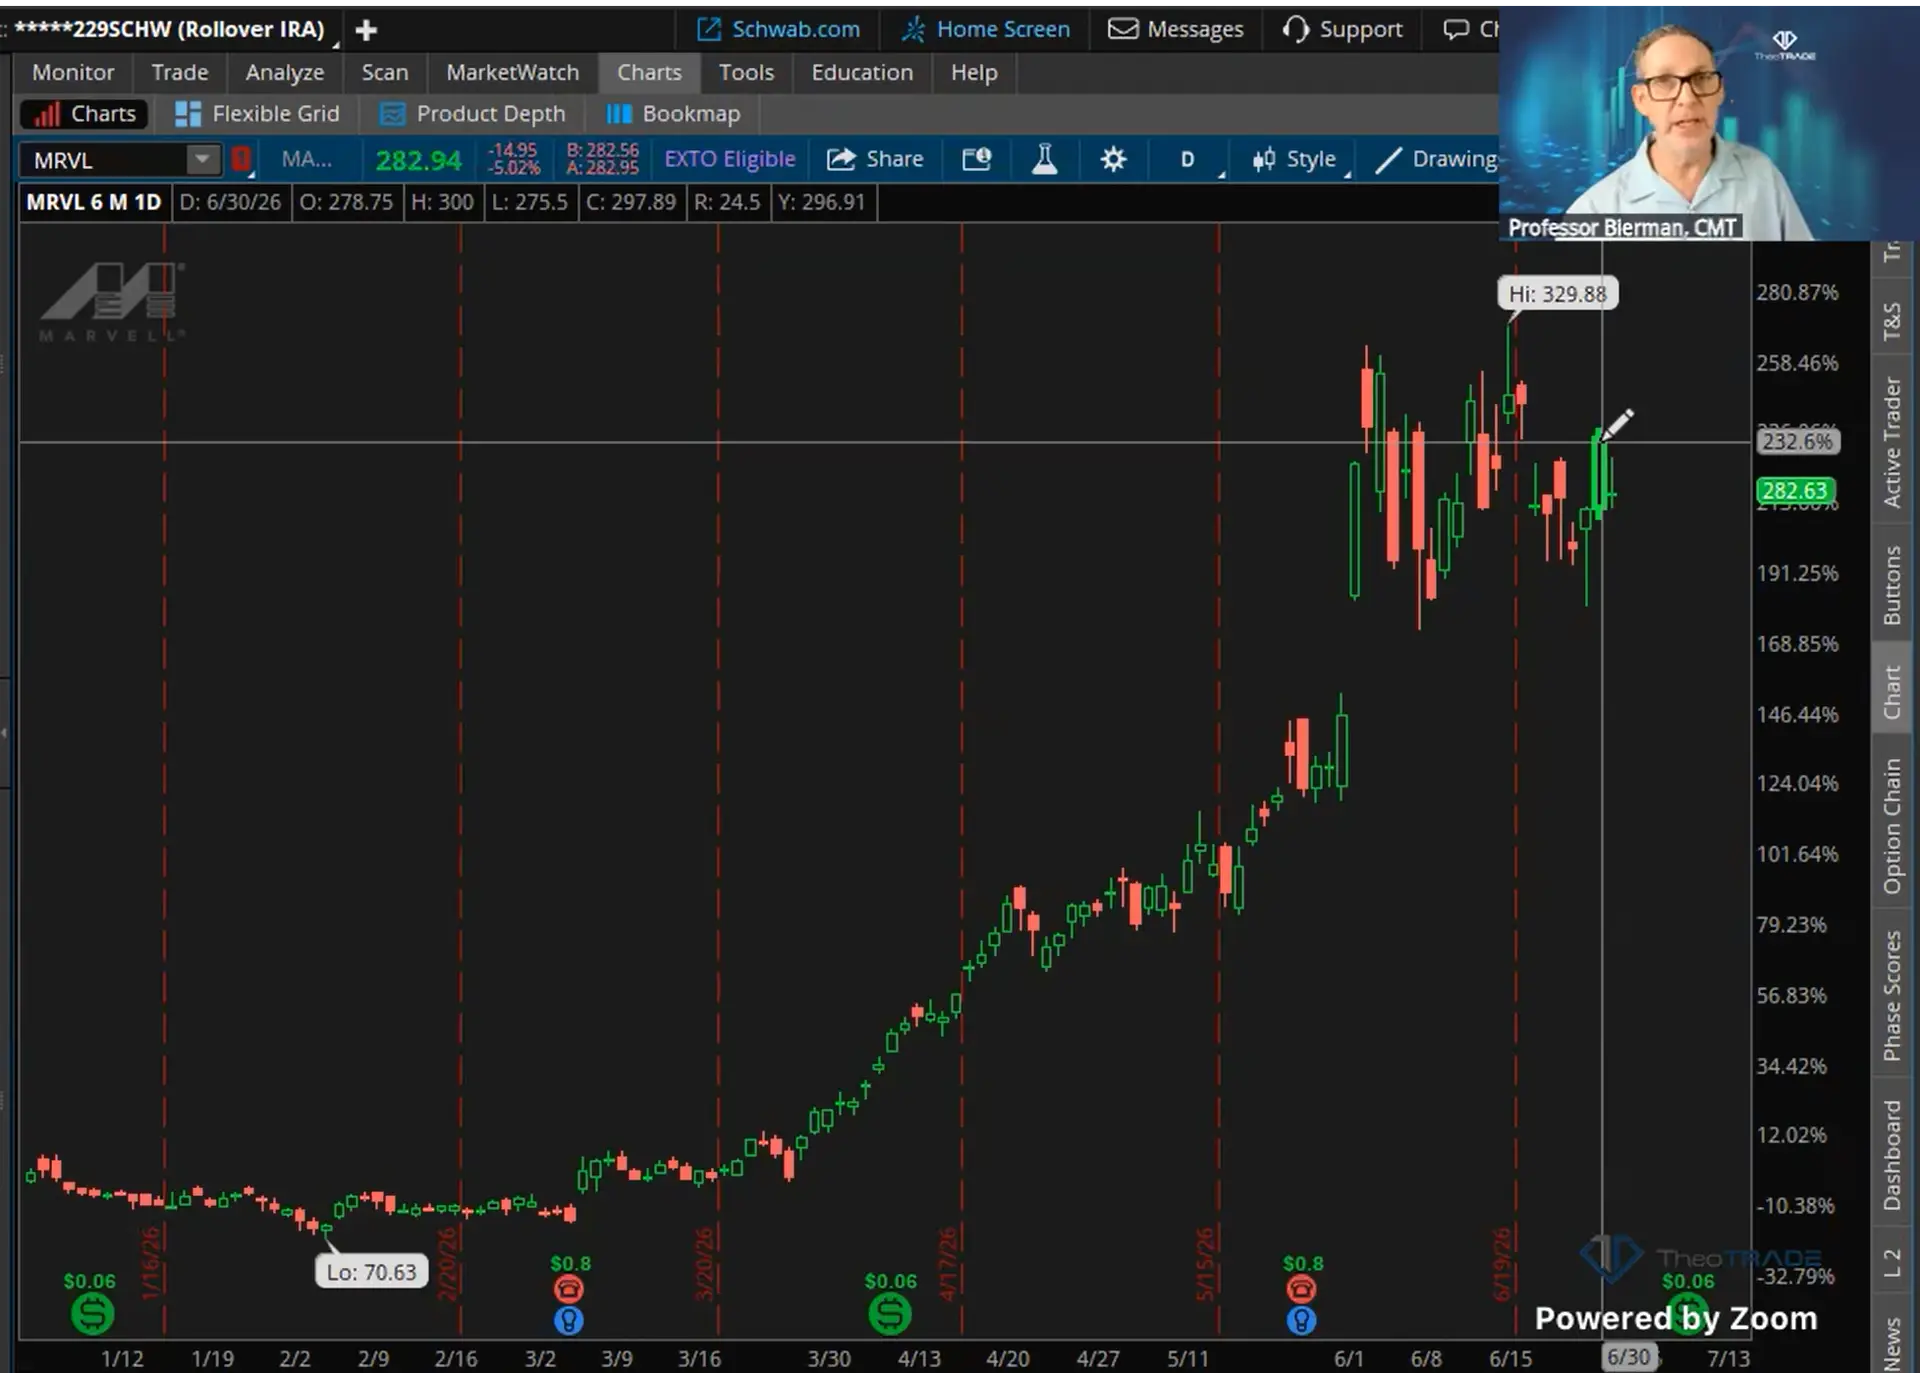This screenshot has width=1920, height=1373.
Task: Click Professor Bierman's webcam video thumbnail
Action: point(1709,124)
